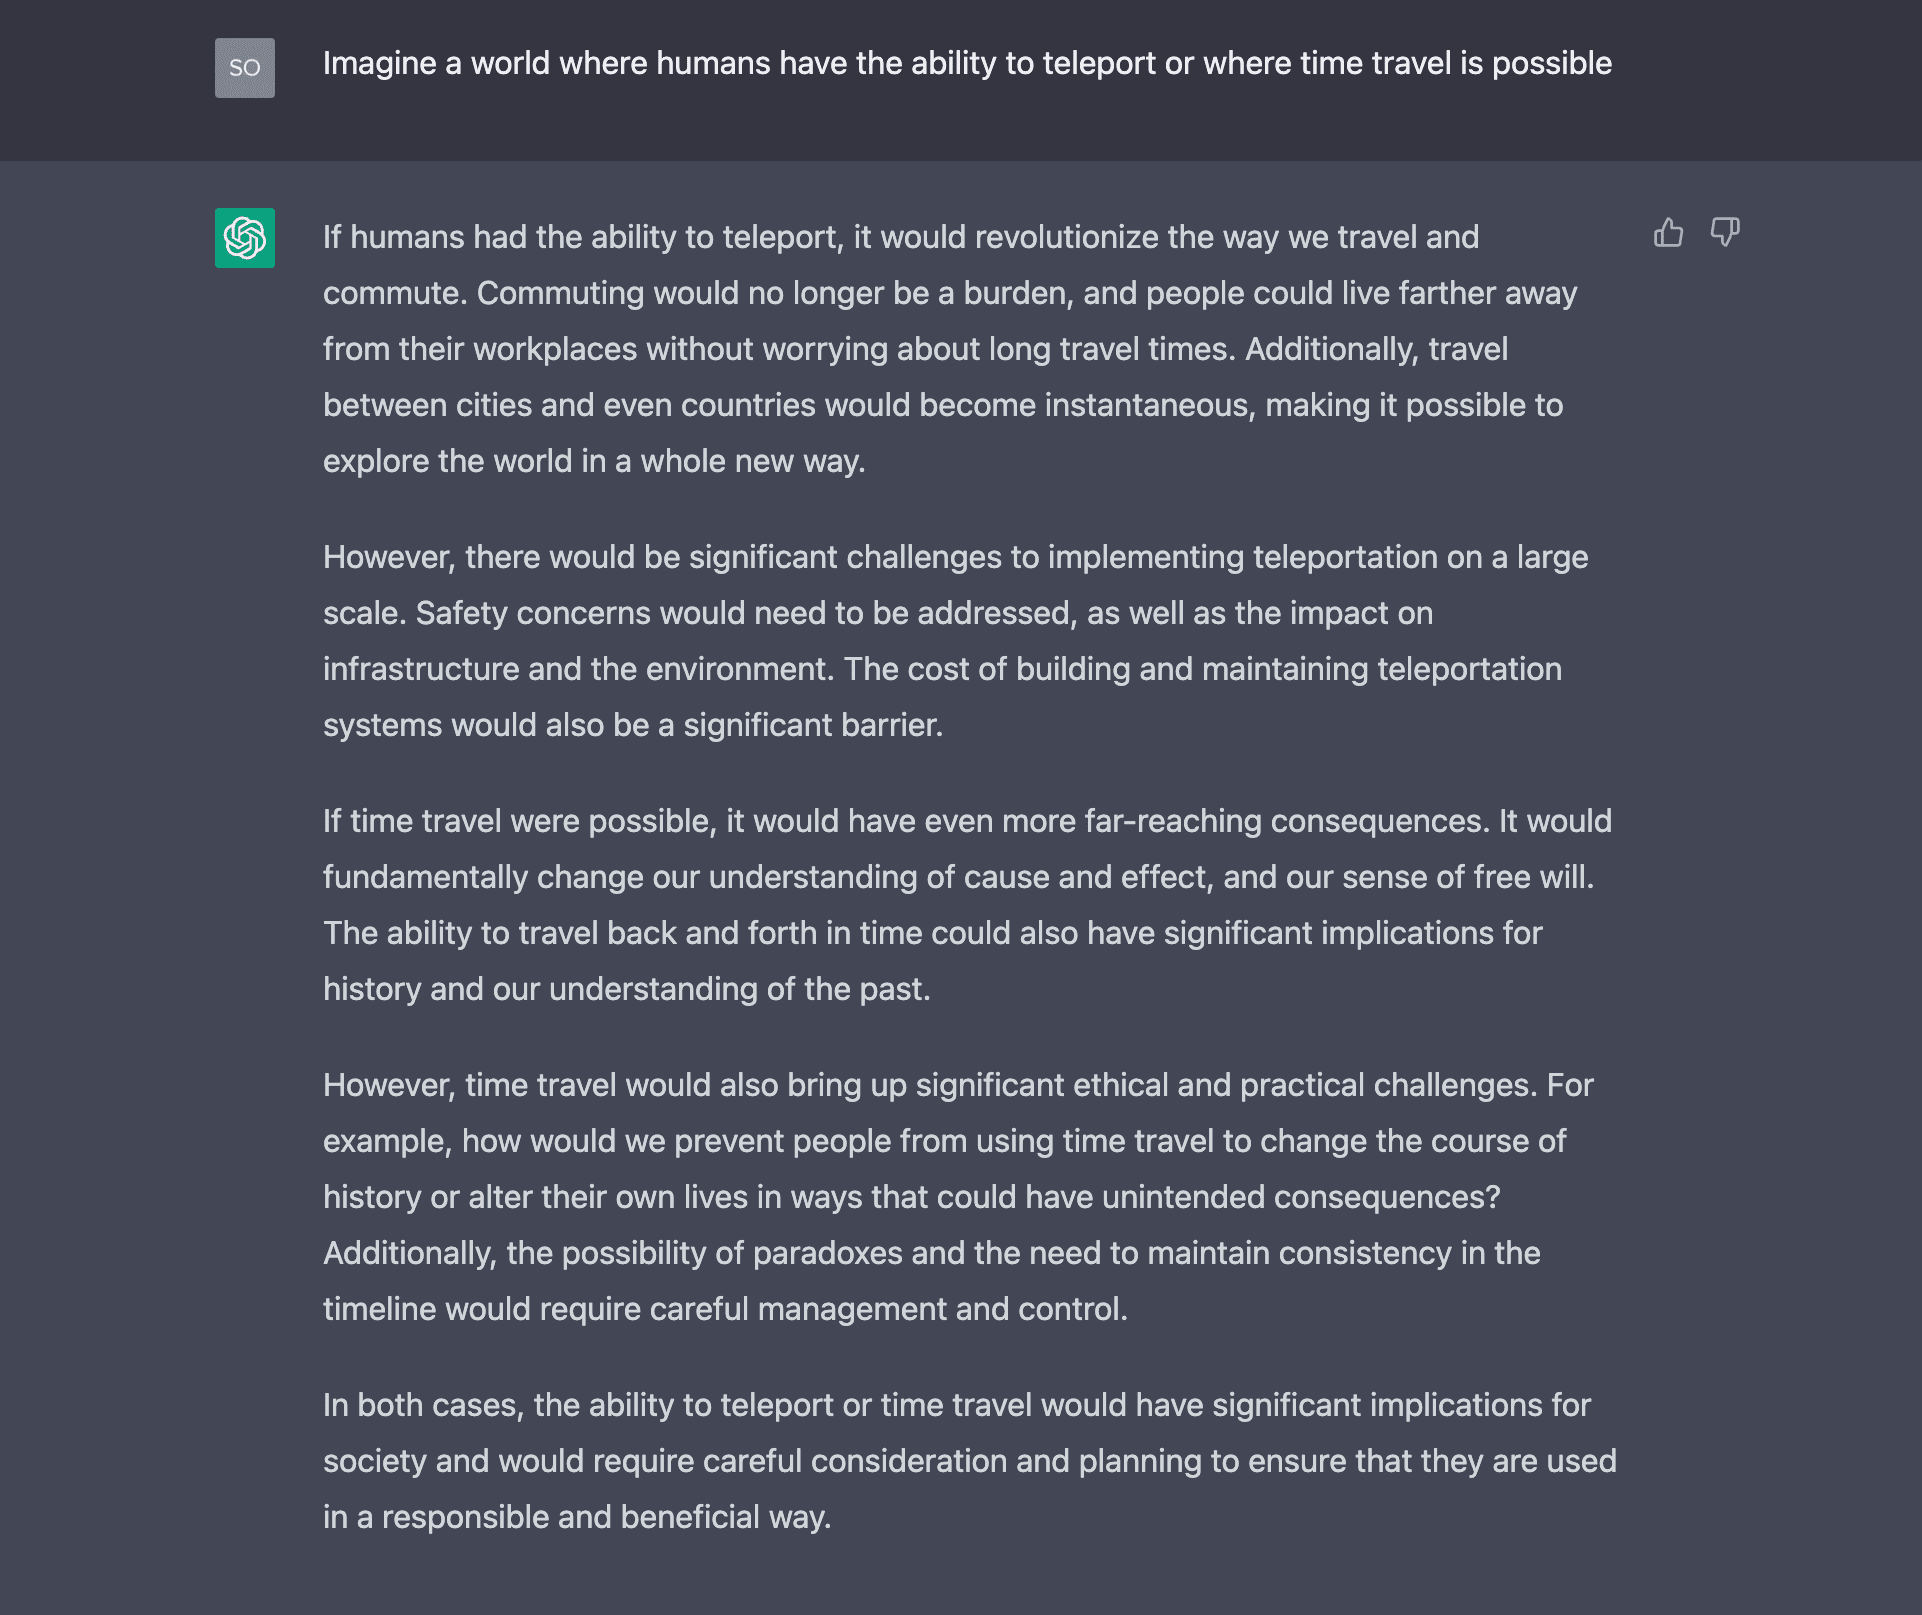Click the line ending 'explore the world in a whole new way.'
This screenshot has width=1922, height=1615.
[x=594, y=461]
